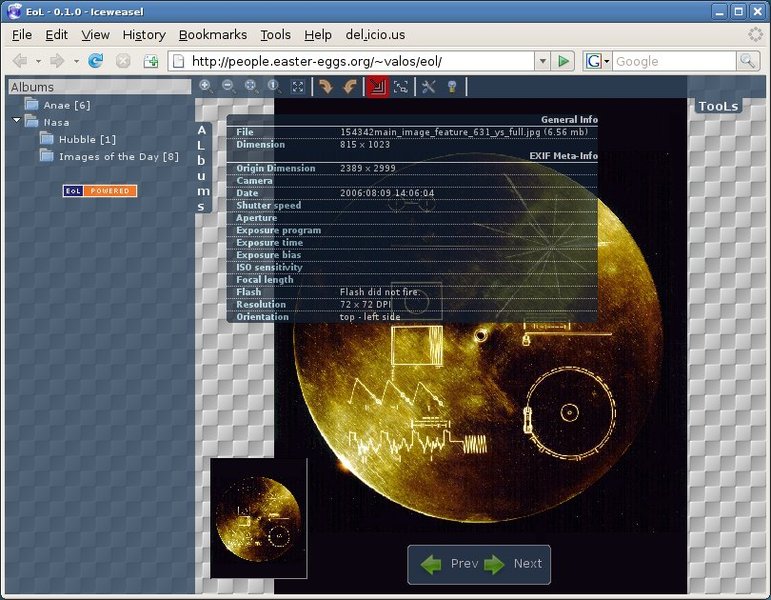Viewport: 771px width, 600px height.
Task: Click the 'Flash did not fire.' value
Action: tap(380, 292)
